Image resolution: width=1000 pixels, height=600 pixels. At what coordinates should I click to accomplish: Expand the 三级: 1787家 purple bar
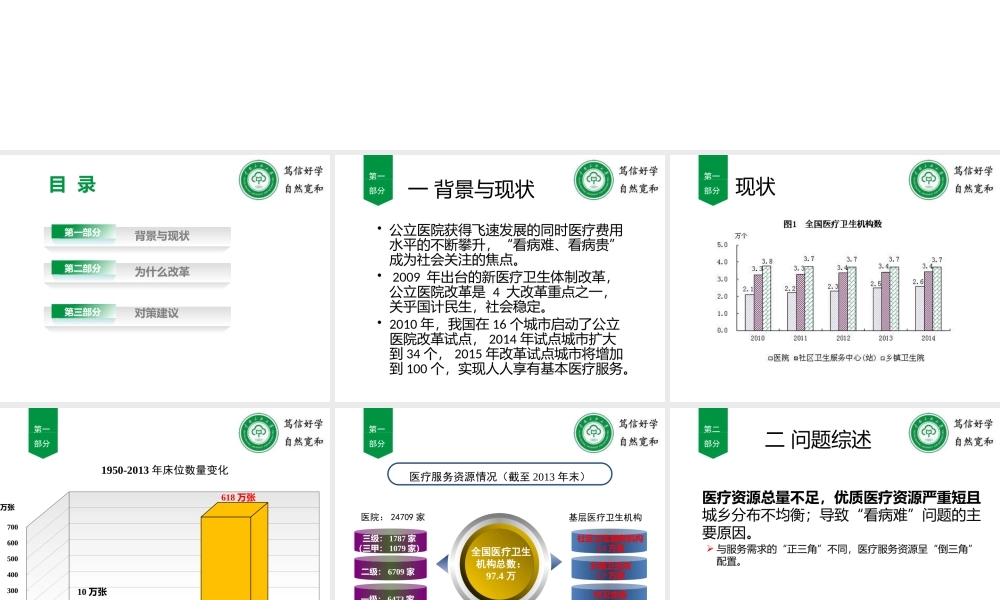click(391, 539)
